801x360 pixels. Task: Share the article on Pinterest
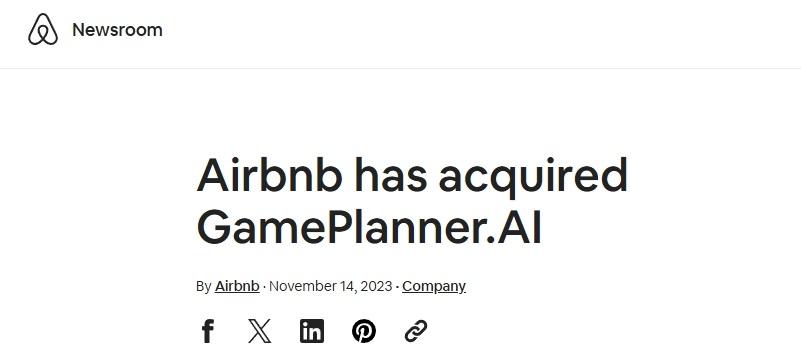coord(364,331)
